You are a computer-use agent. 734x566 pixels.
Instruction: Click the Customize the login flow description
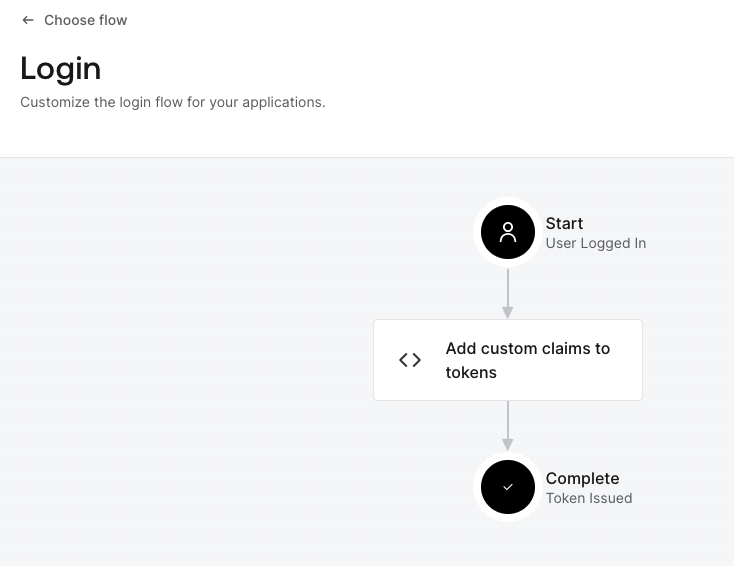(x=173, y=102)
